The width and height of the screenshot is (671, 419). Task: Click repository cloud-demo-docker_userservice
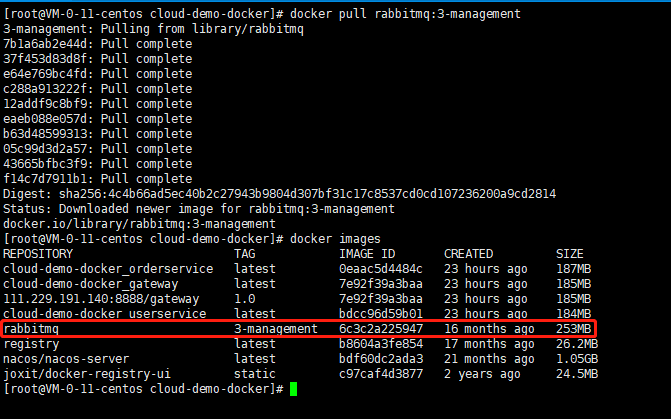(105, 314)
